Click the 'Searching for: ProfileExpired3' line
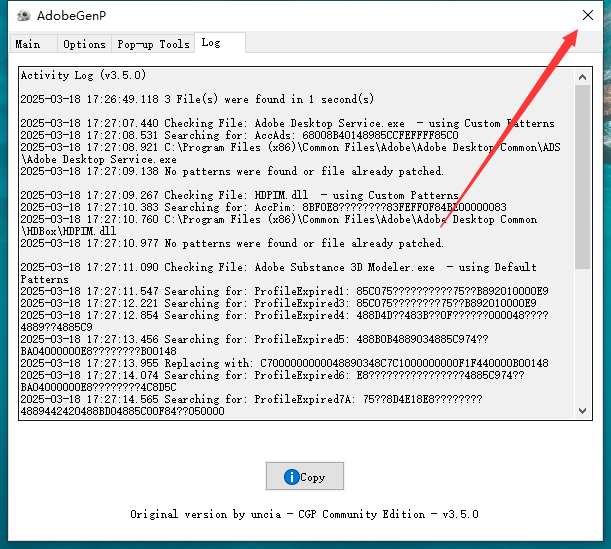This screenshot has height=549, width=611. (x=279, y=303)
